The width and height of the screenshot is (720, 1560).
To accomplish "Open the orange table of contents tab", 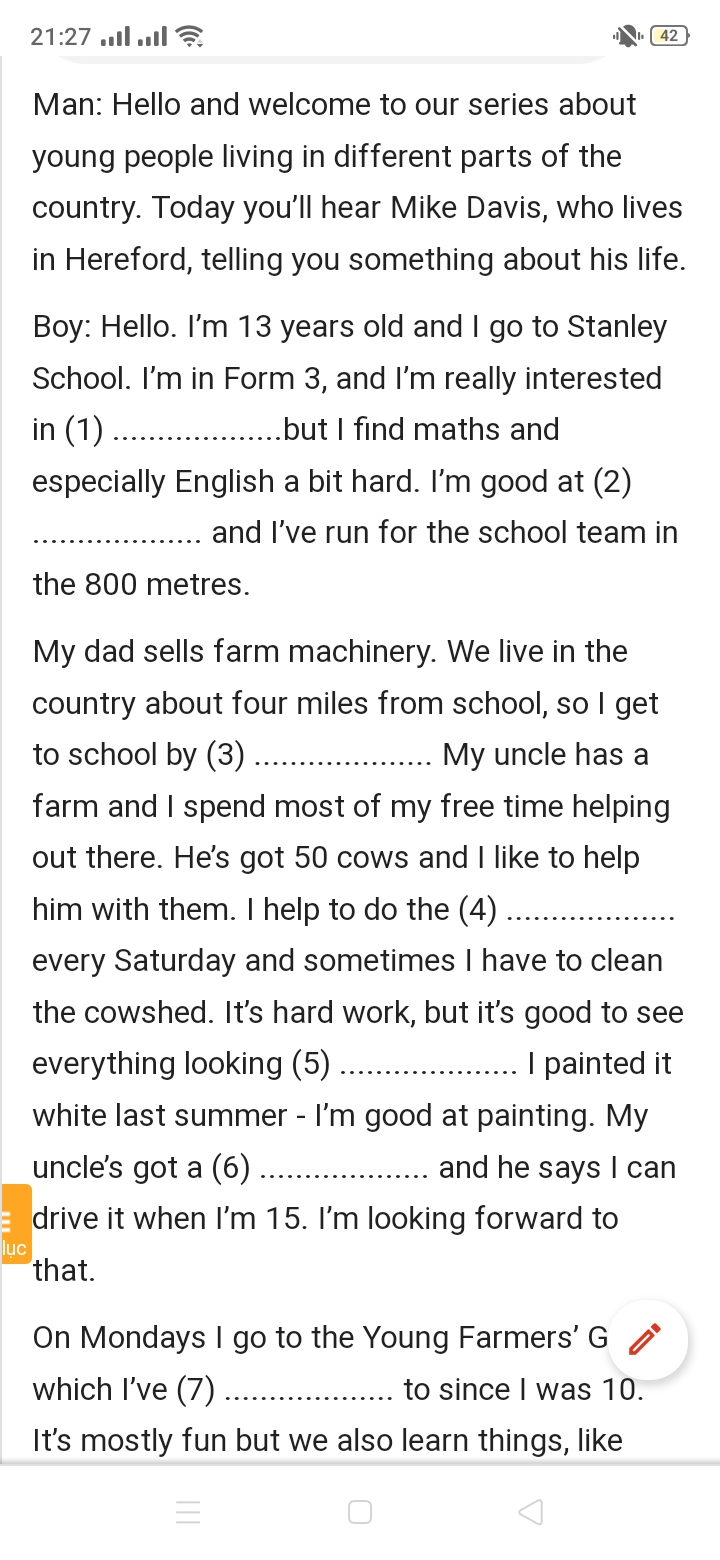I will (x=15, y=1224).
